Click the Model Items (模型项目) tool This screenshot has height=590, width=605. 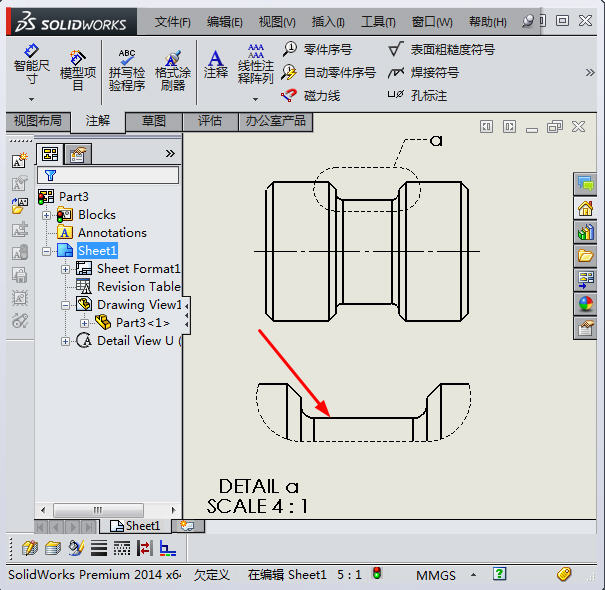(x=78, y=64)
